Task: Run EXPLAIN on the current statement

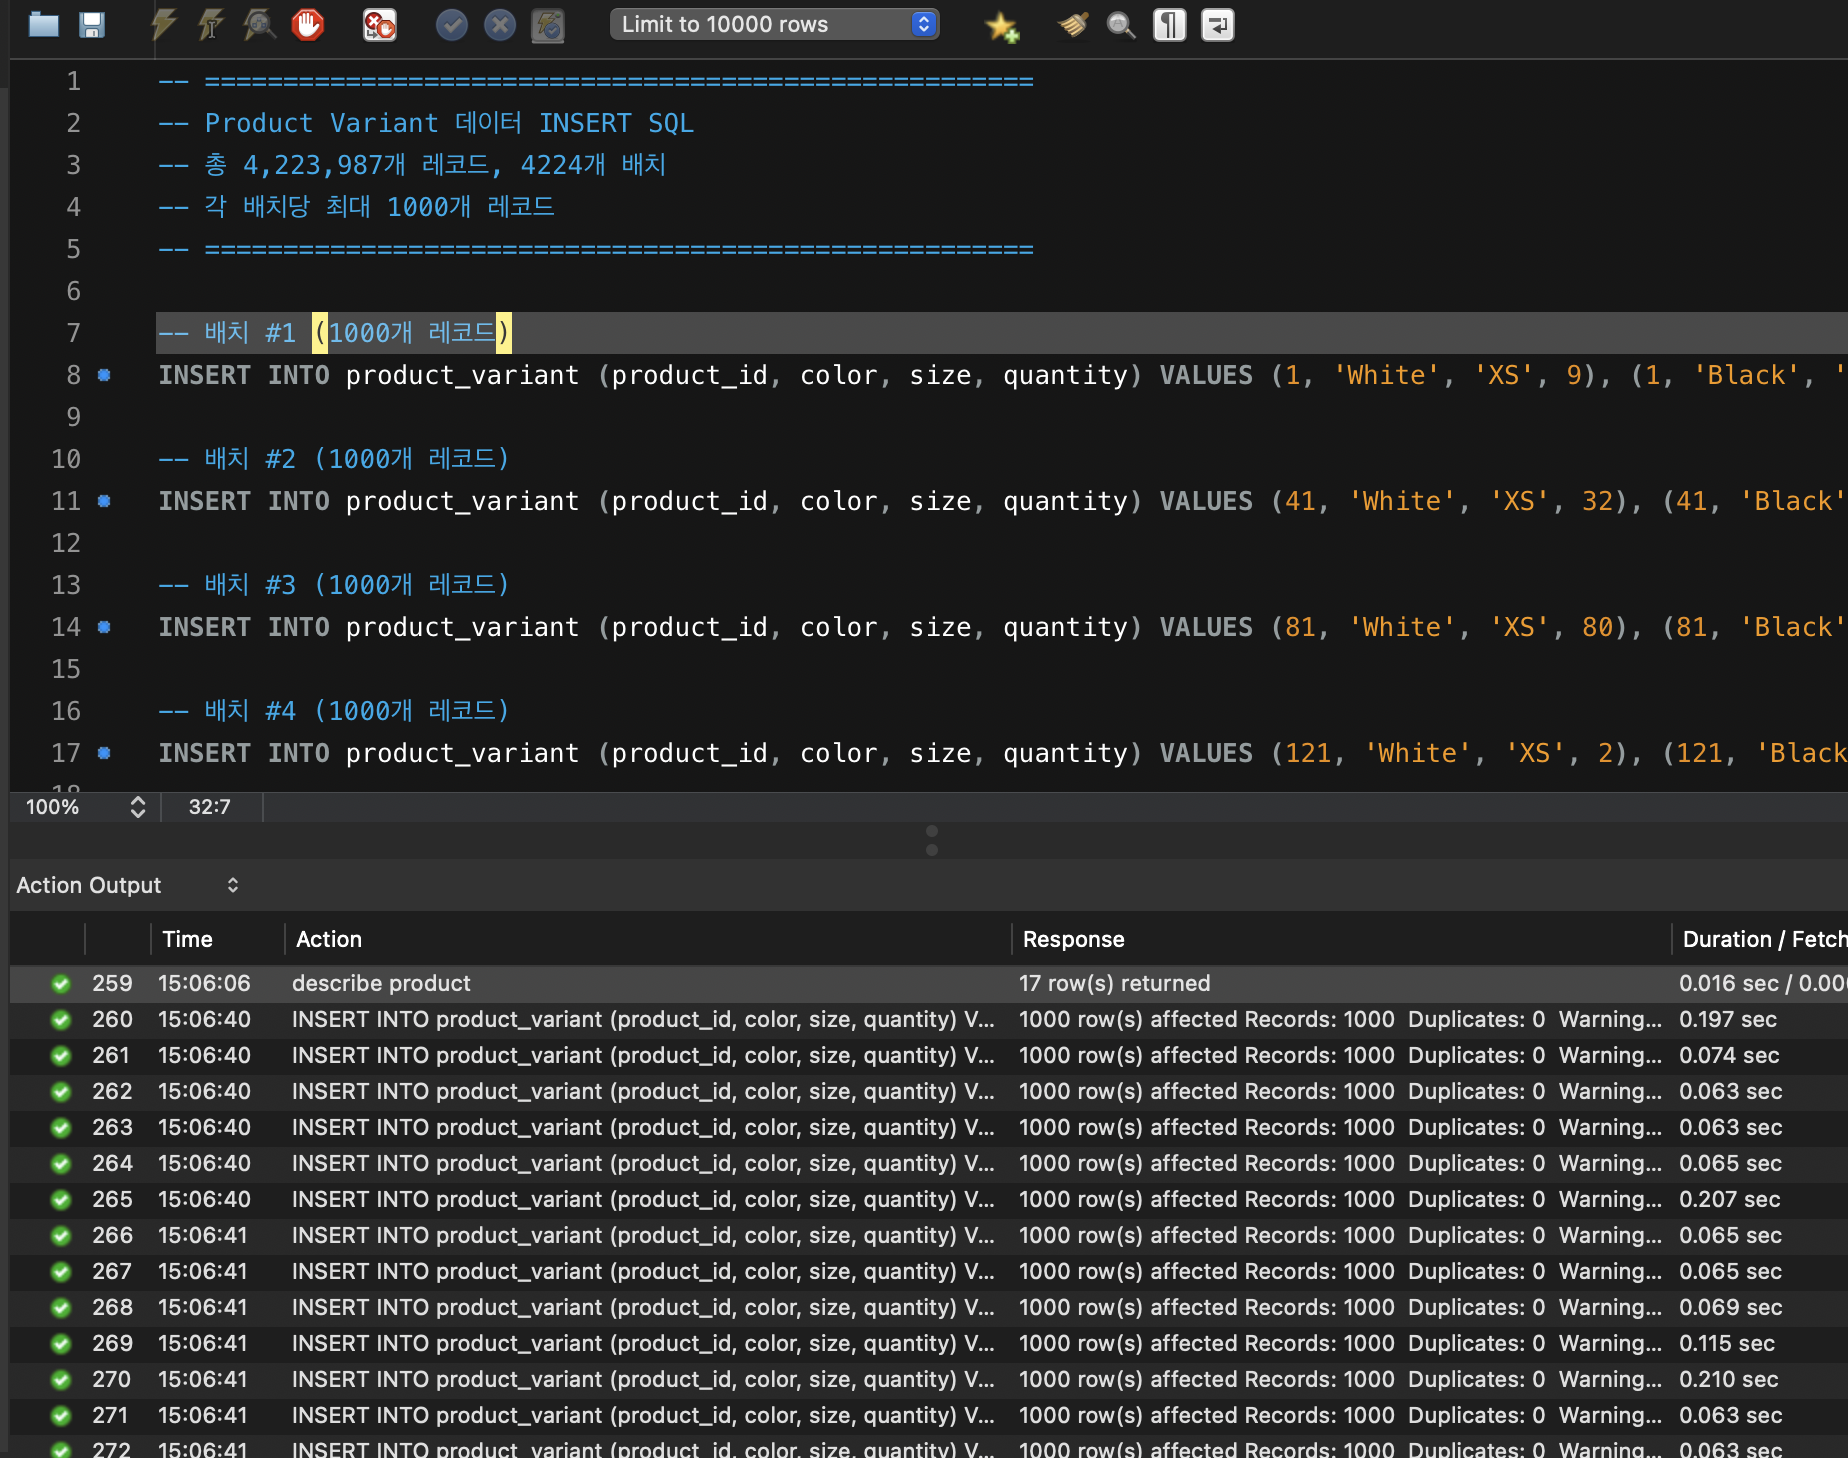Action: 259,25
